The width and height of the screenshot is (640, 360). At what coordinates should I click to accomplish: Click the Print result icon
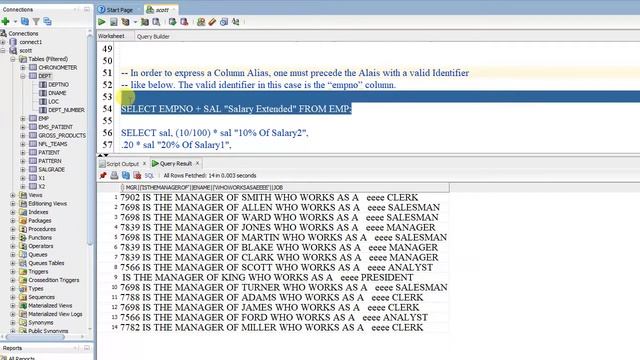(x=114, y=176)
